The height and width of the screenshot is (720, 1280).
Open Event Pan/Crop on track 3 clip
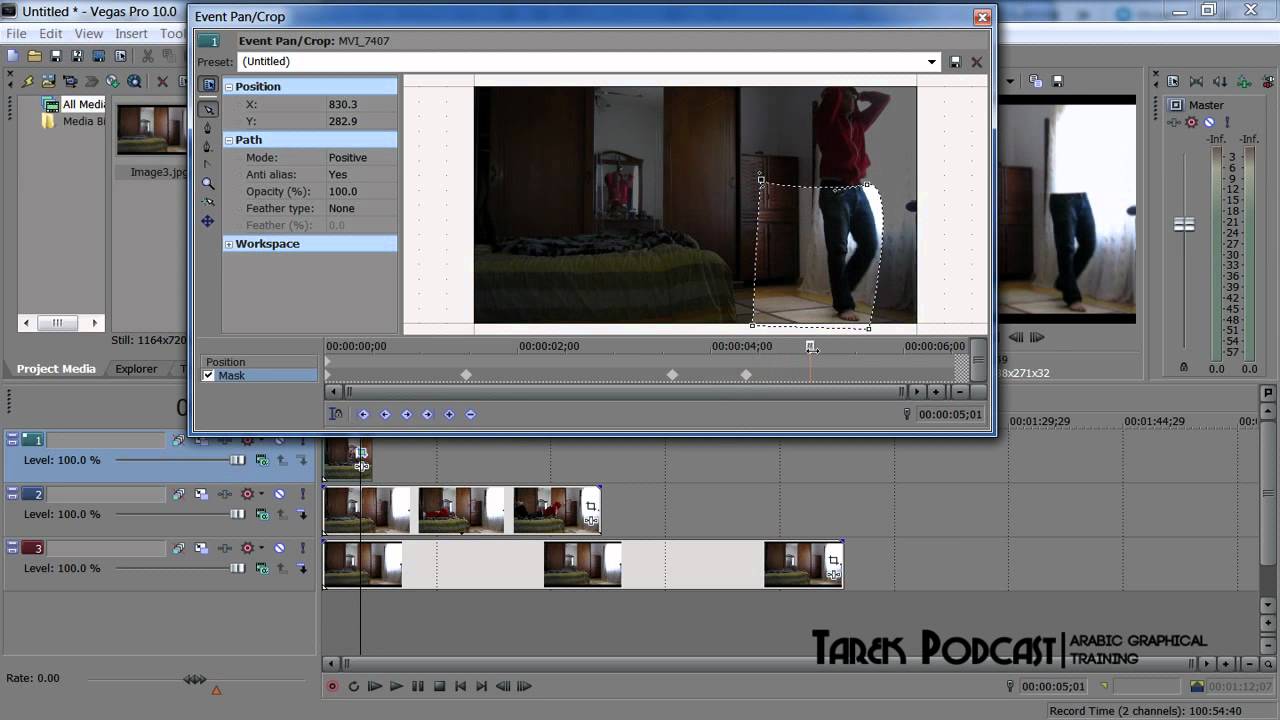tap(833, 560)
